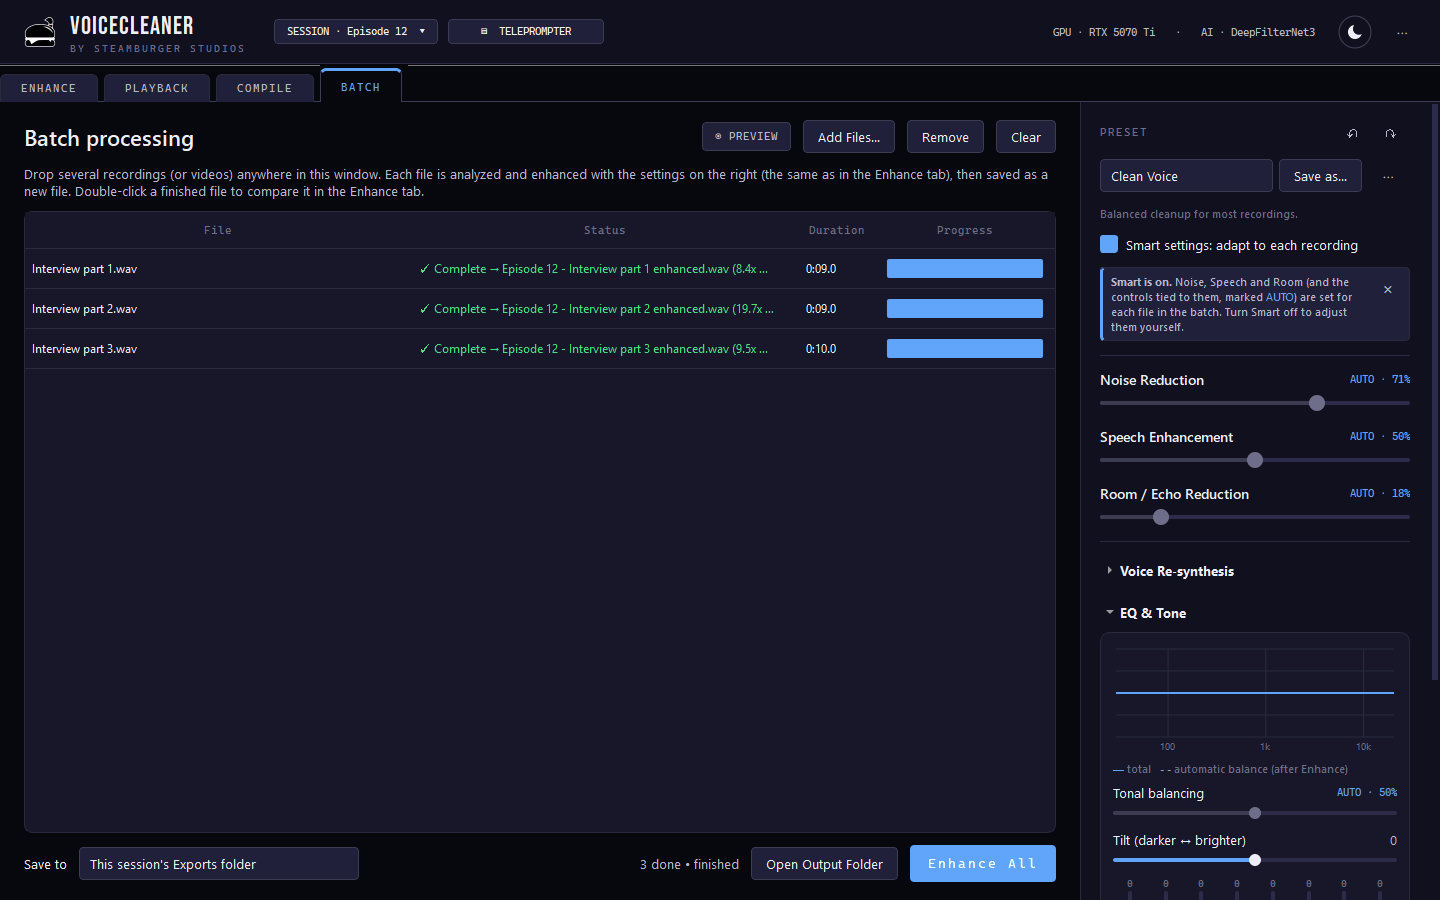Switch to the Enhance tab
Image resolution: width=1440 pixels, height=900 pixels.
point(49,88)
